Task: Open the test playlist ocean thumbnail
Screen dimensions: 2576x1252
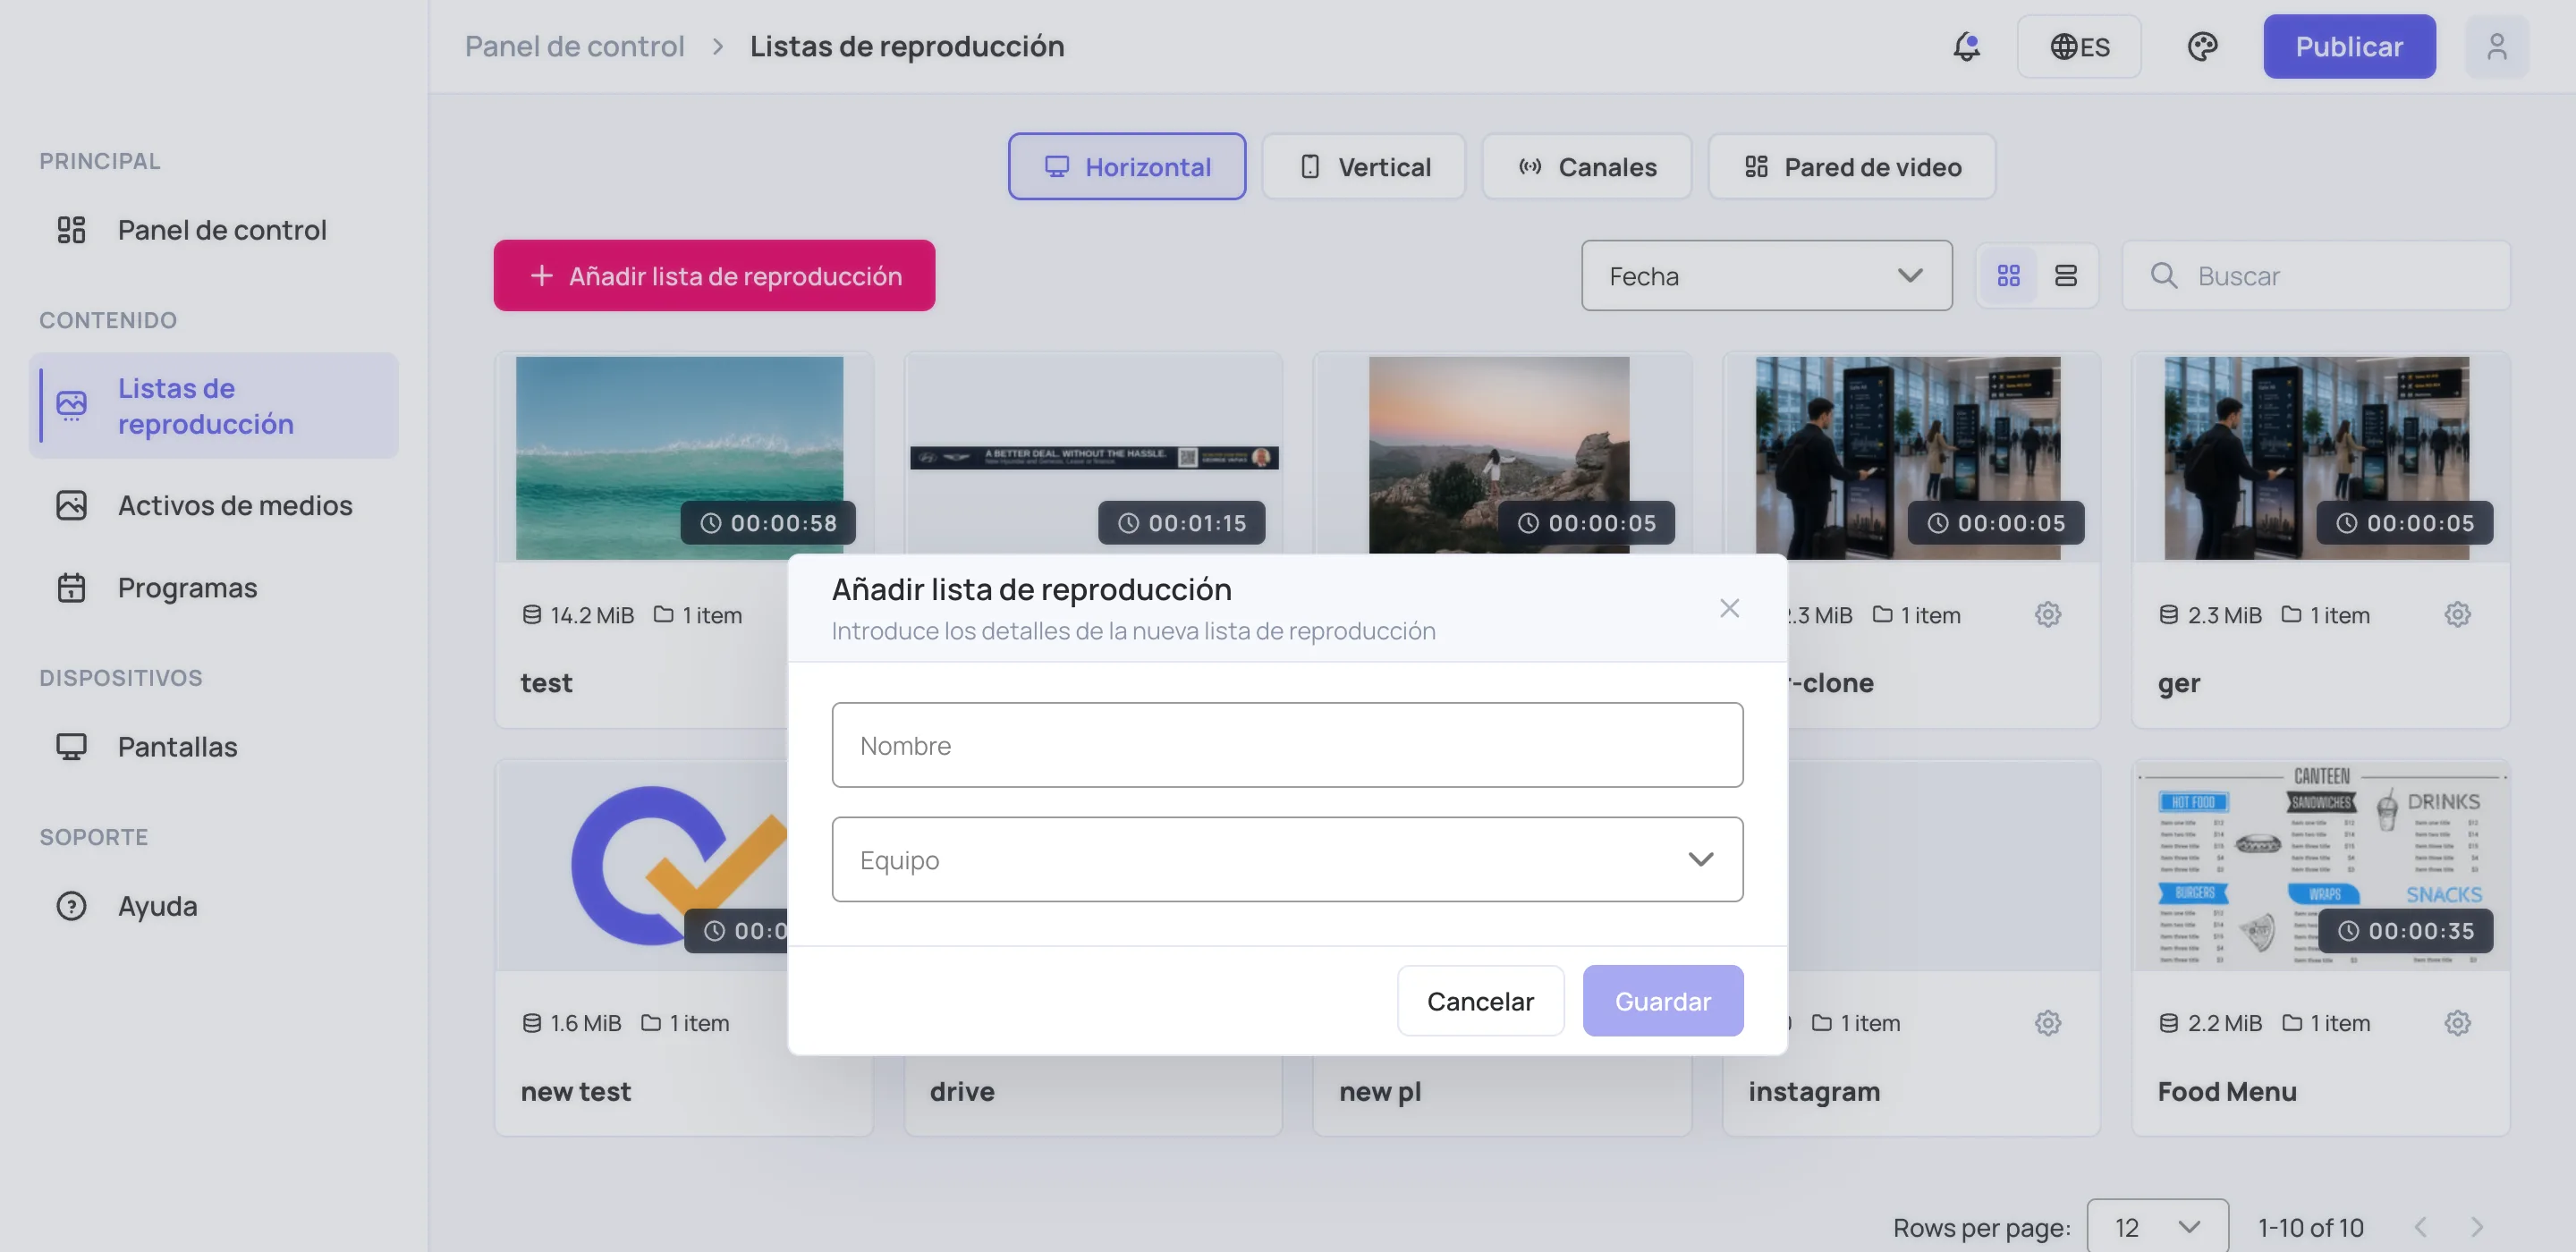Action: click(679, 457)
